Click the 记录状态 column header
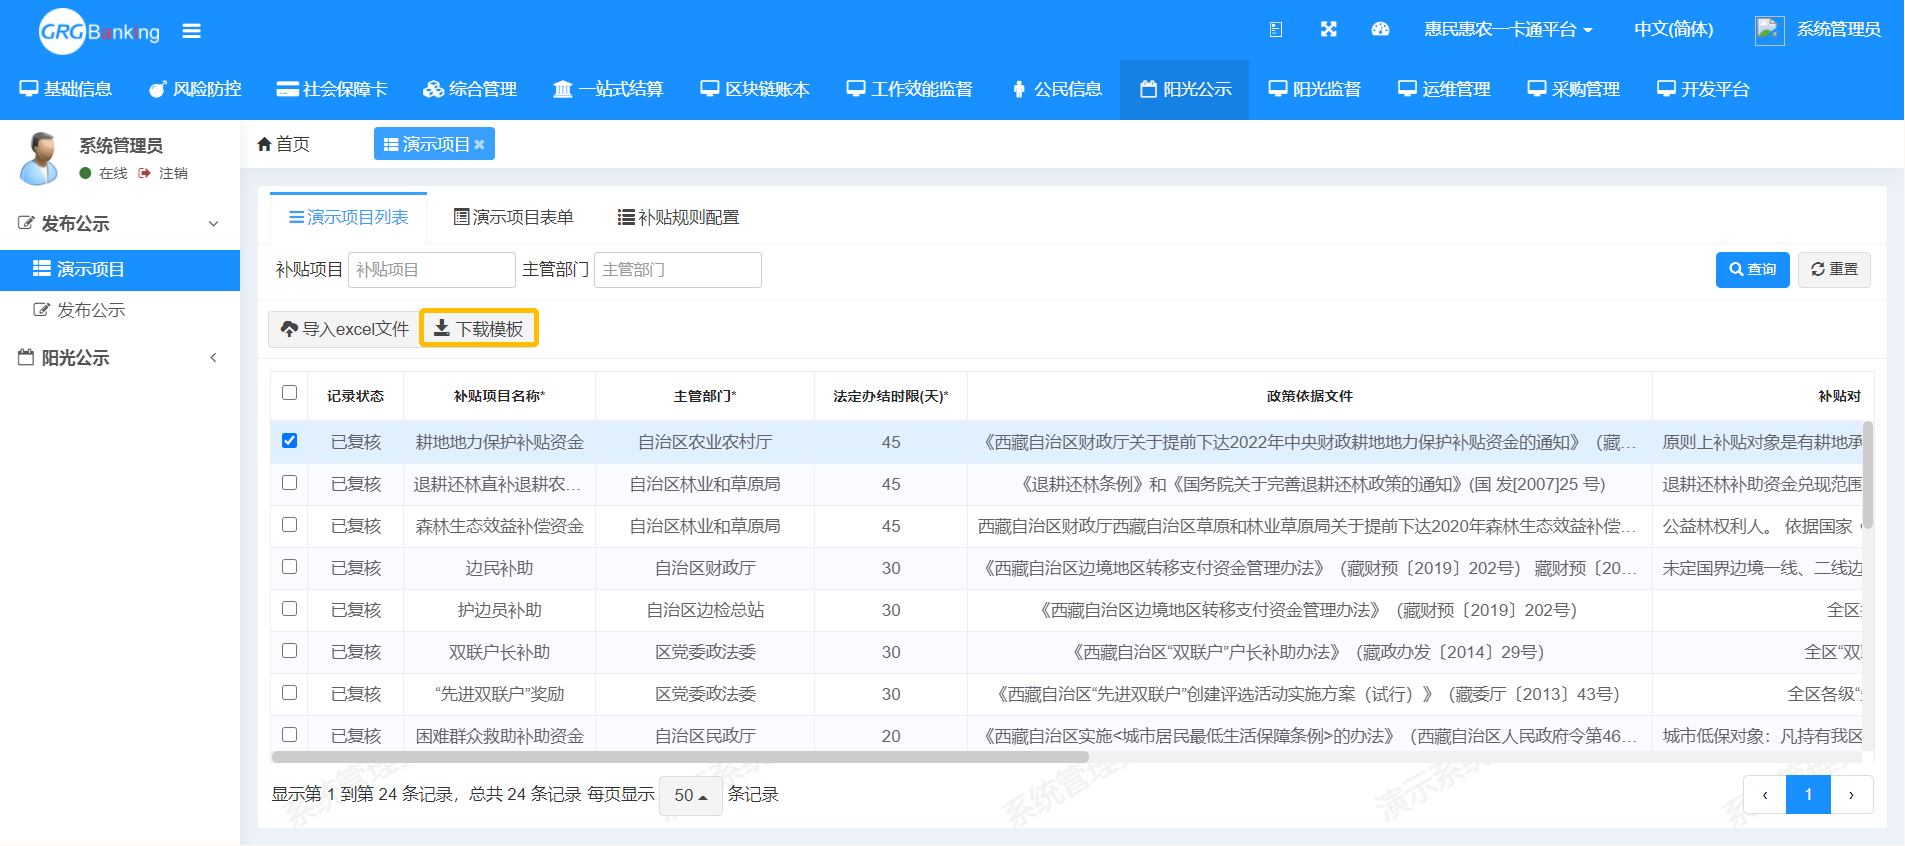The width and height of the screenshot is (1905, 846). [355, 396]
